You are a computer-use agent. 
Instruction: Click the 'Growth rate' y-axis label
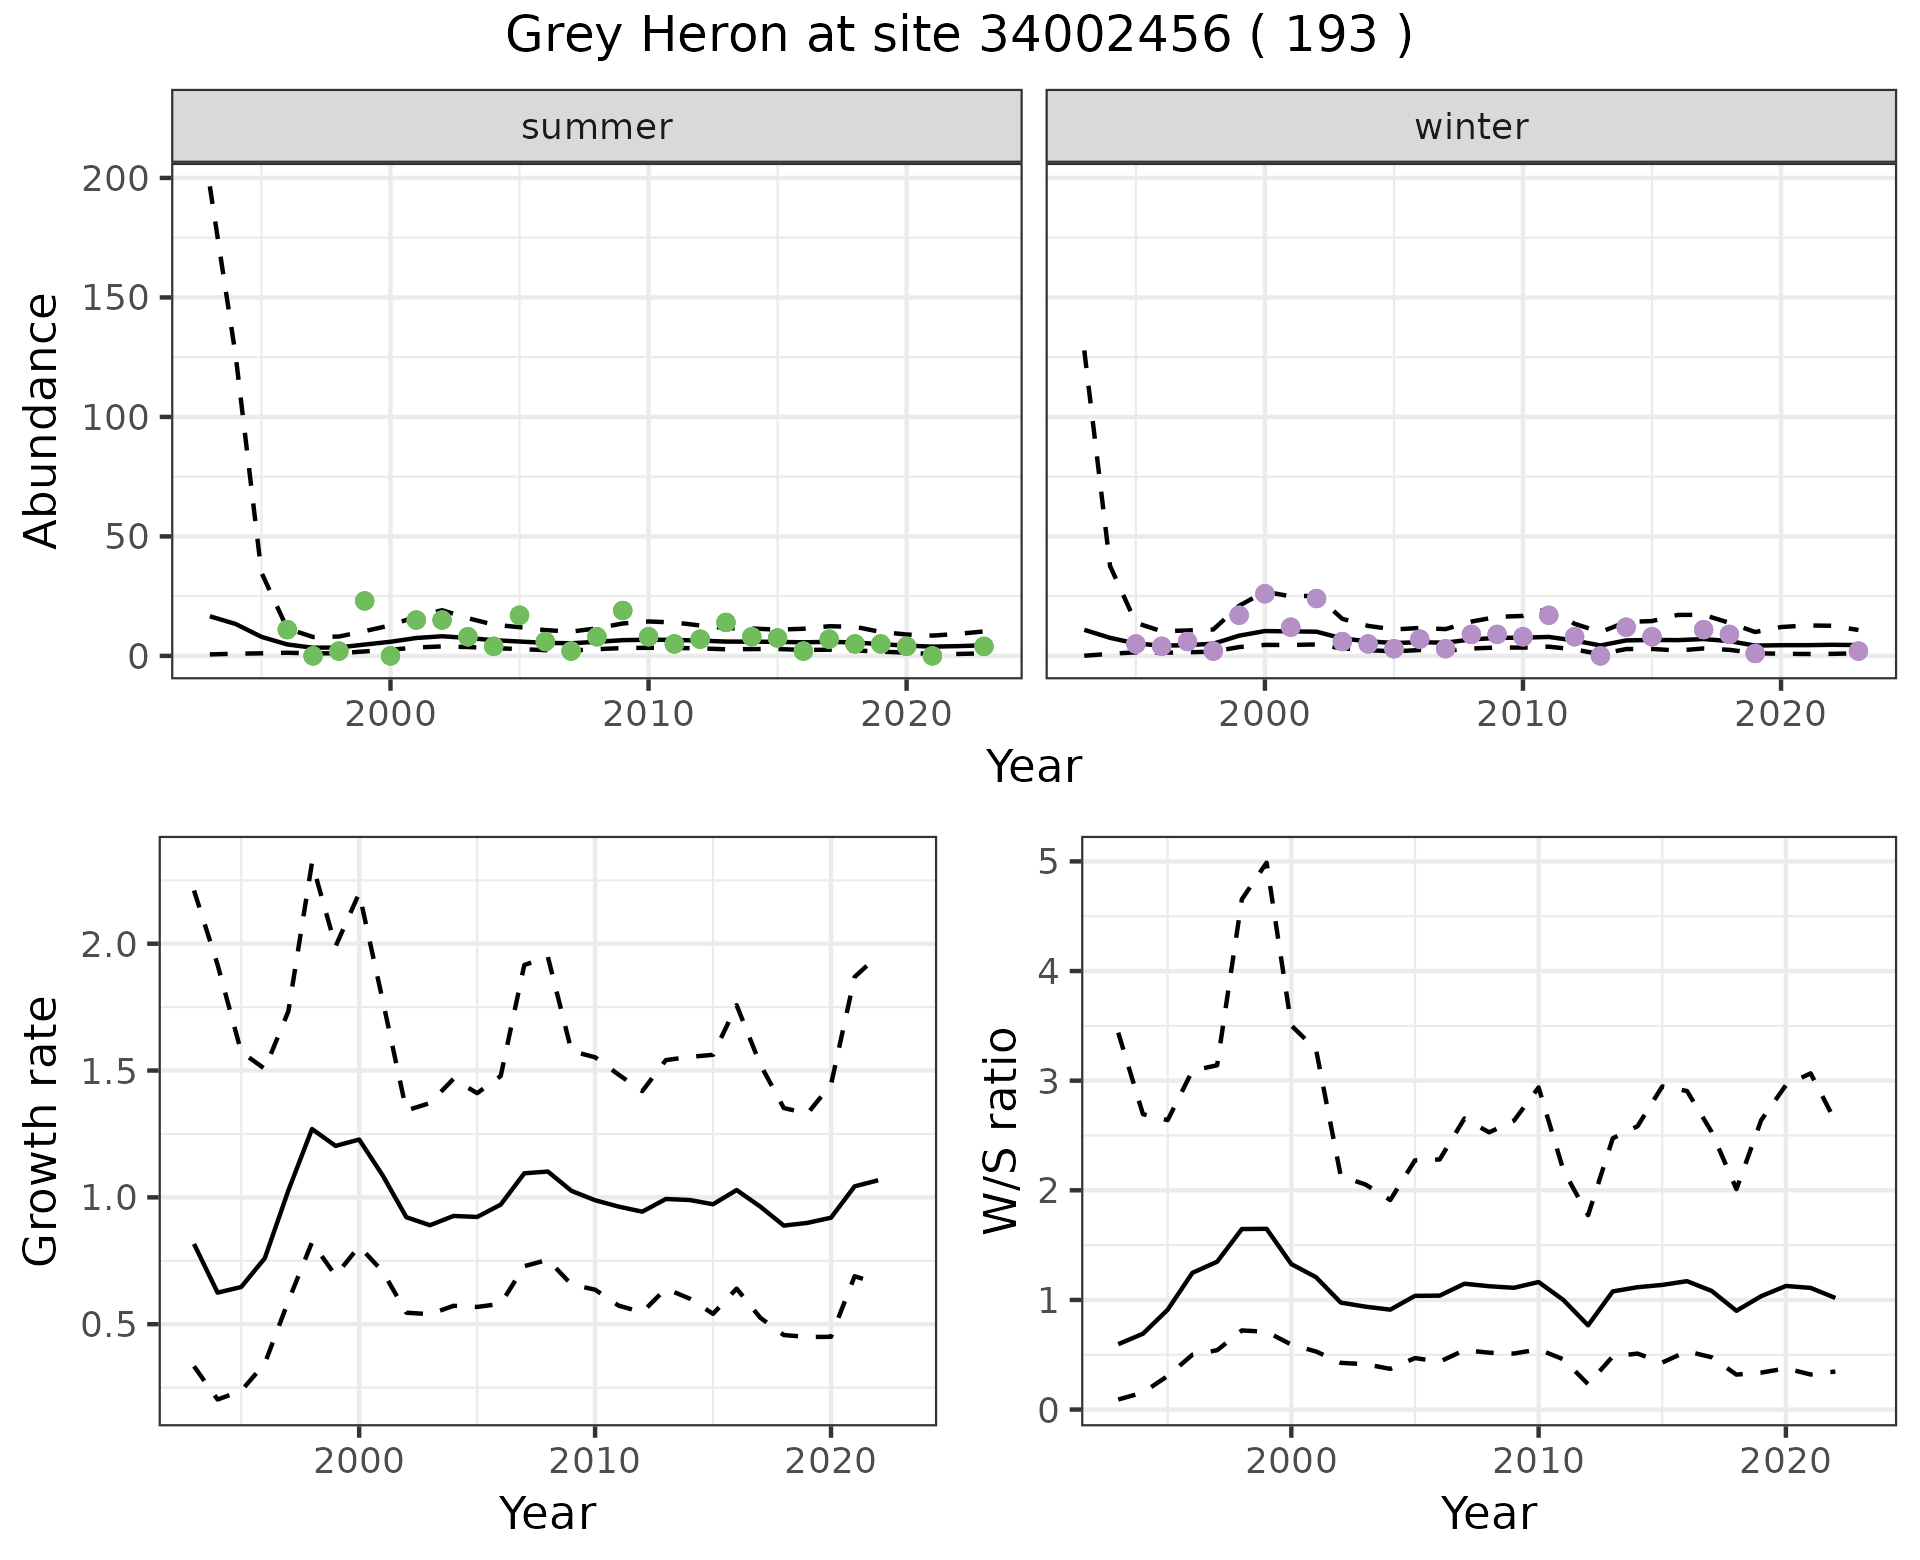point(42,1130)
